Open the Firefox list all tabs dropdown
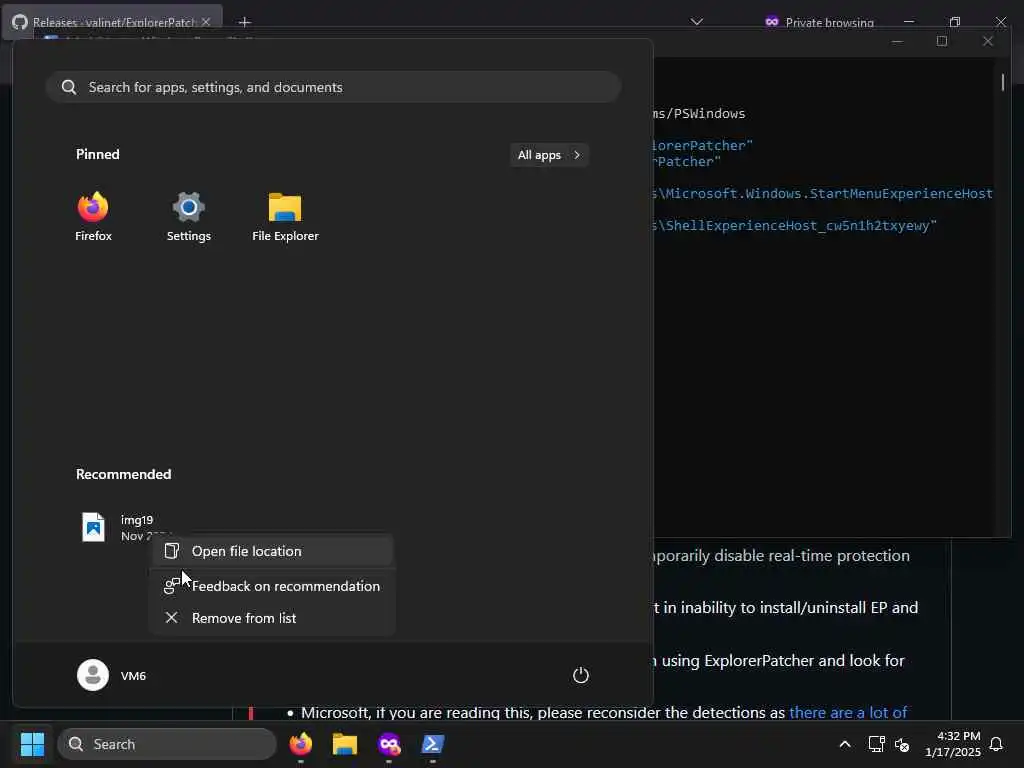1024x768 pixels. click(697, 22)
